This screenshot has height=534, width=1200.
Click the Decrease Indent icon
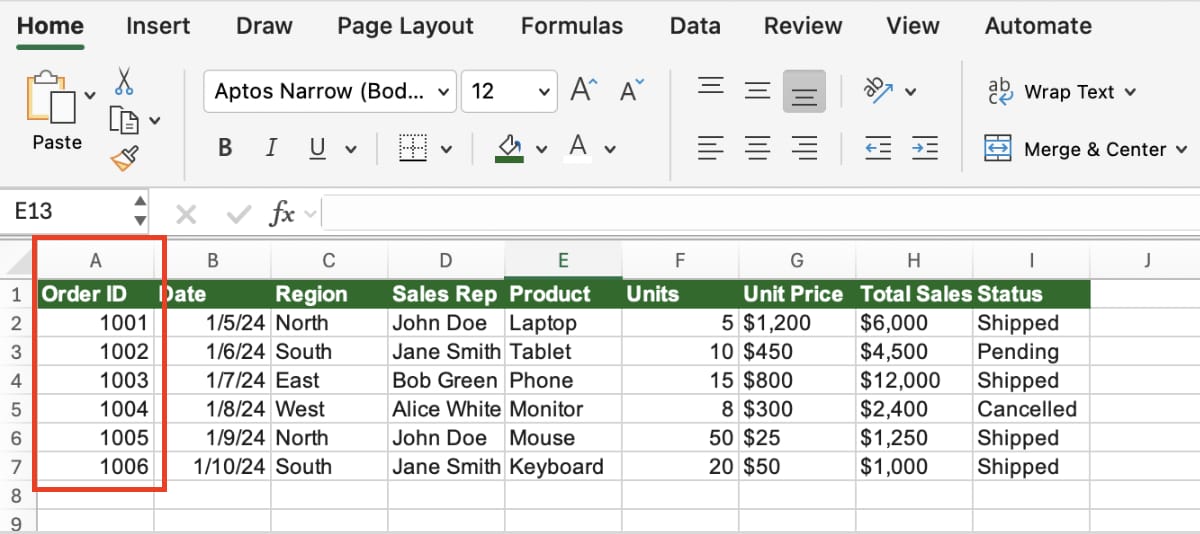[878, 149]
